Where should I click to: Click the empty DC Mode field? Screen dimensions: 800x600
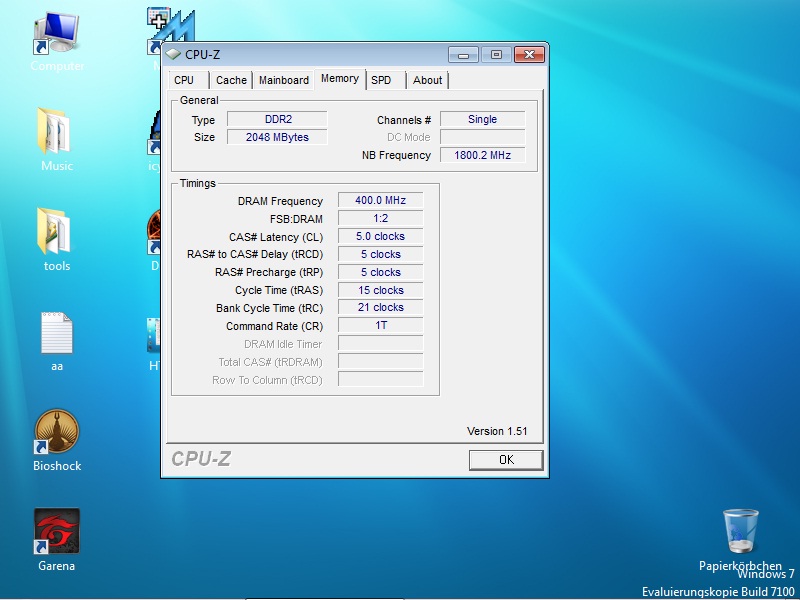483,137
